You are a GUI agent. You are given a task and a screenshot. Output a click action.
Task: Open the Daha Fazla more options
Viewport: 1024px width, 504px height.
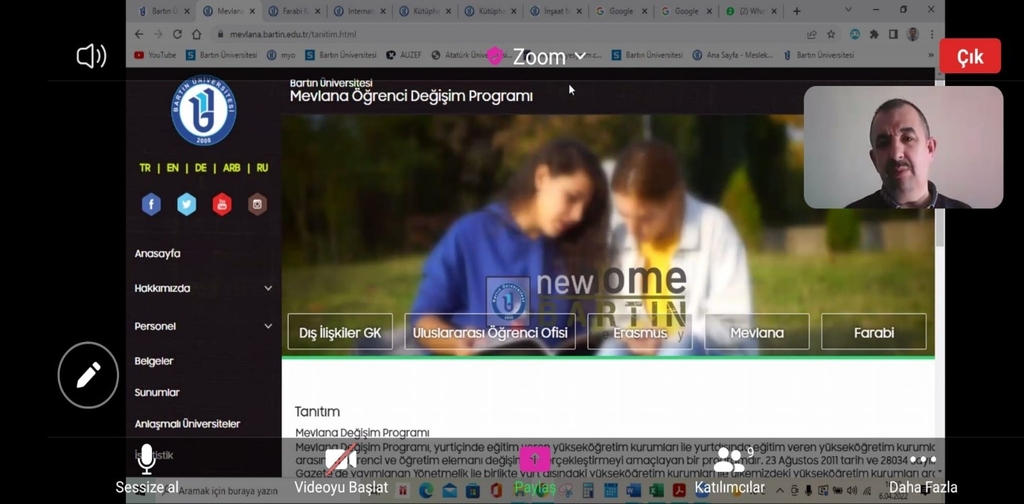pyautogui.click(x=923, y=472)
